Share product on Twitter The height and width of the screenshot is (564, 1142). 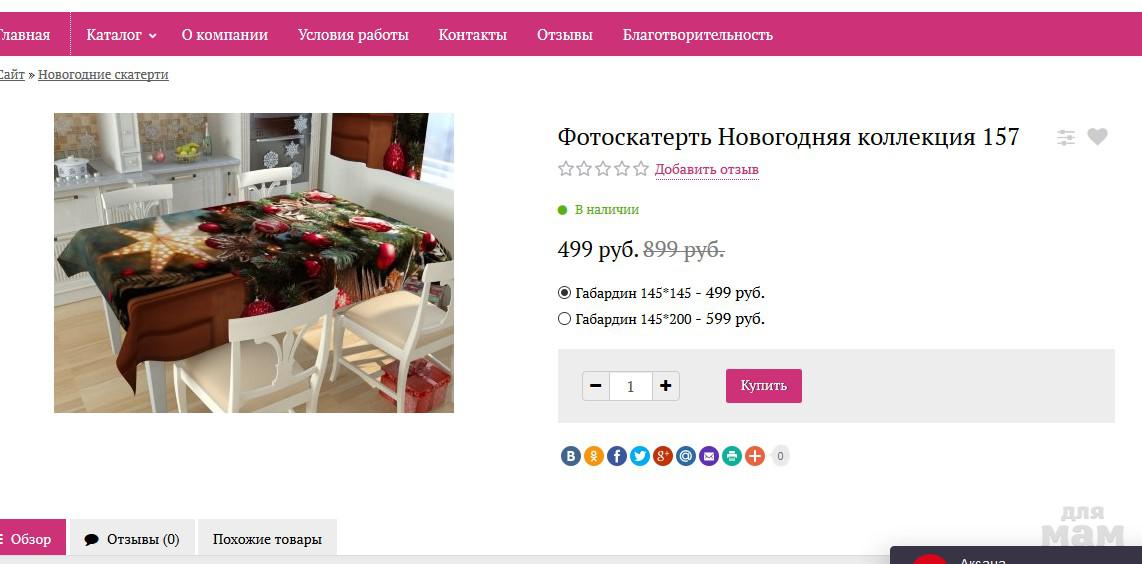tap(639, 456)
